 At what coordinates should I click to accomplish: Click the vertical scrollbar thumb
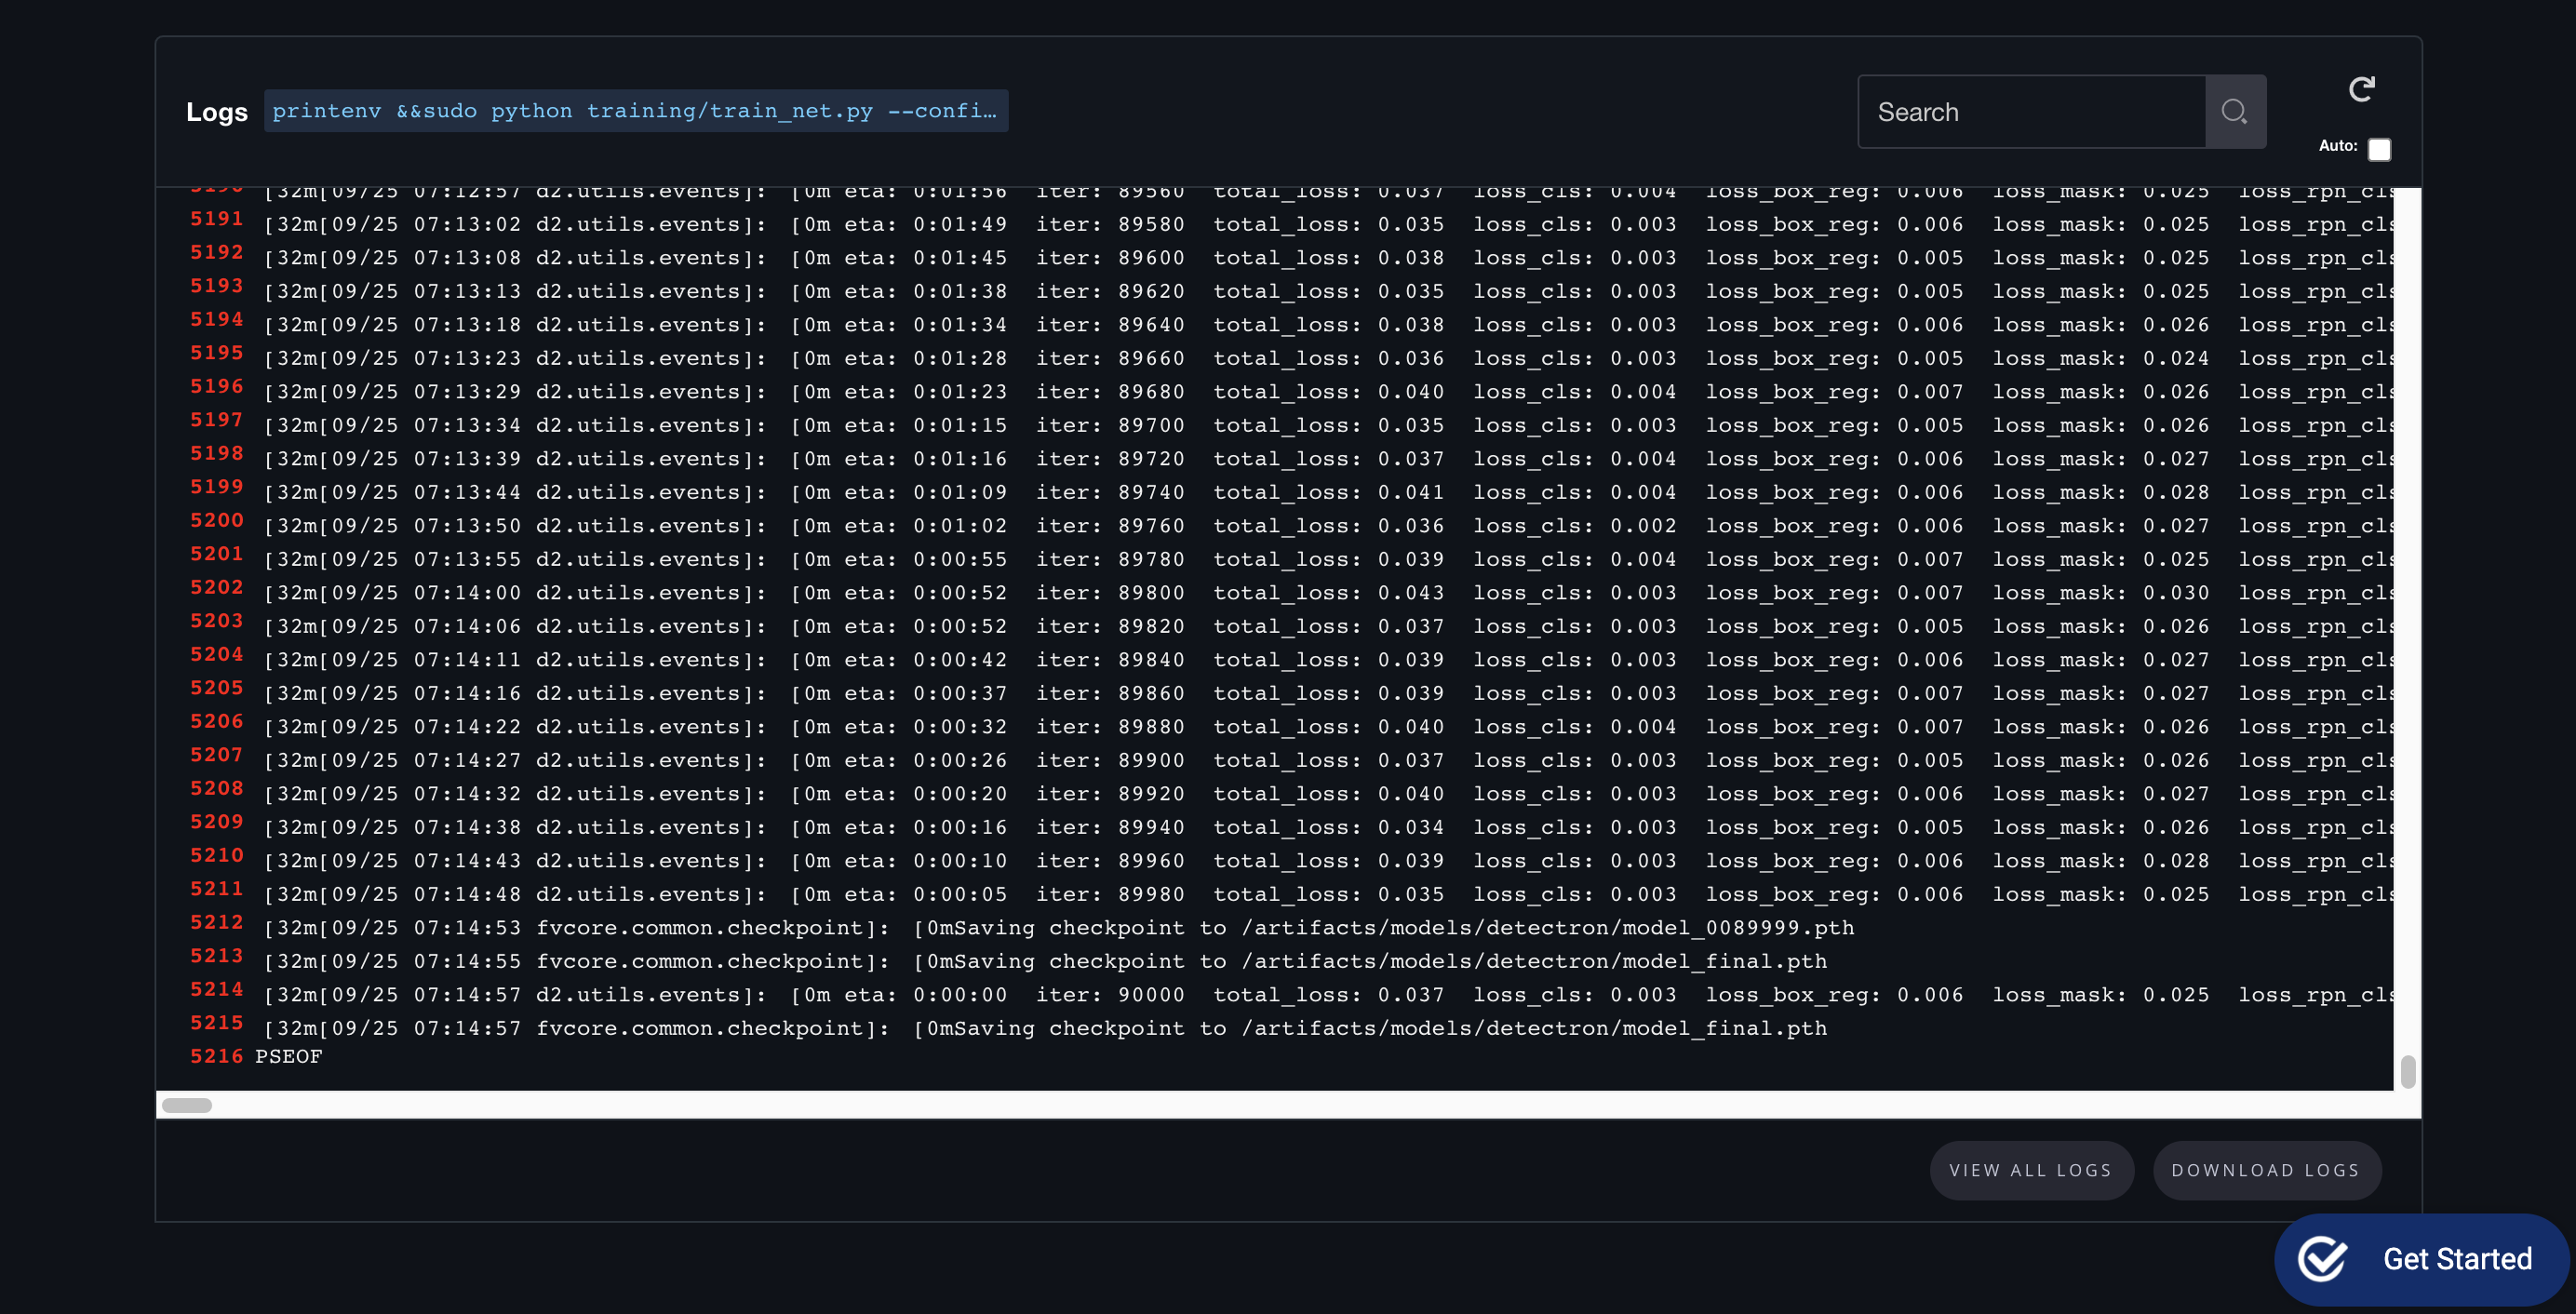2407,1071
